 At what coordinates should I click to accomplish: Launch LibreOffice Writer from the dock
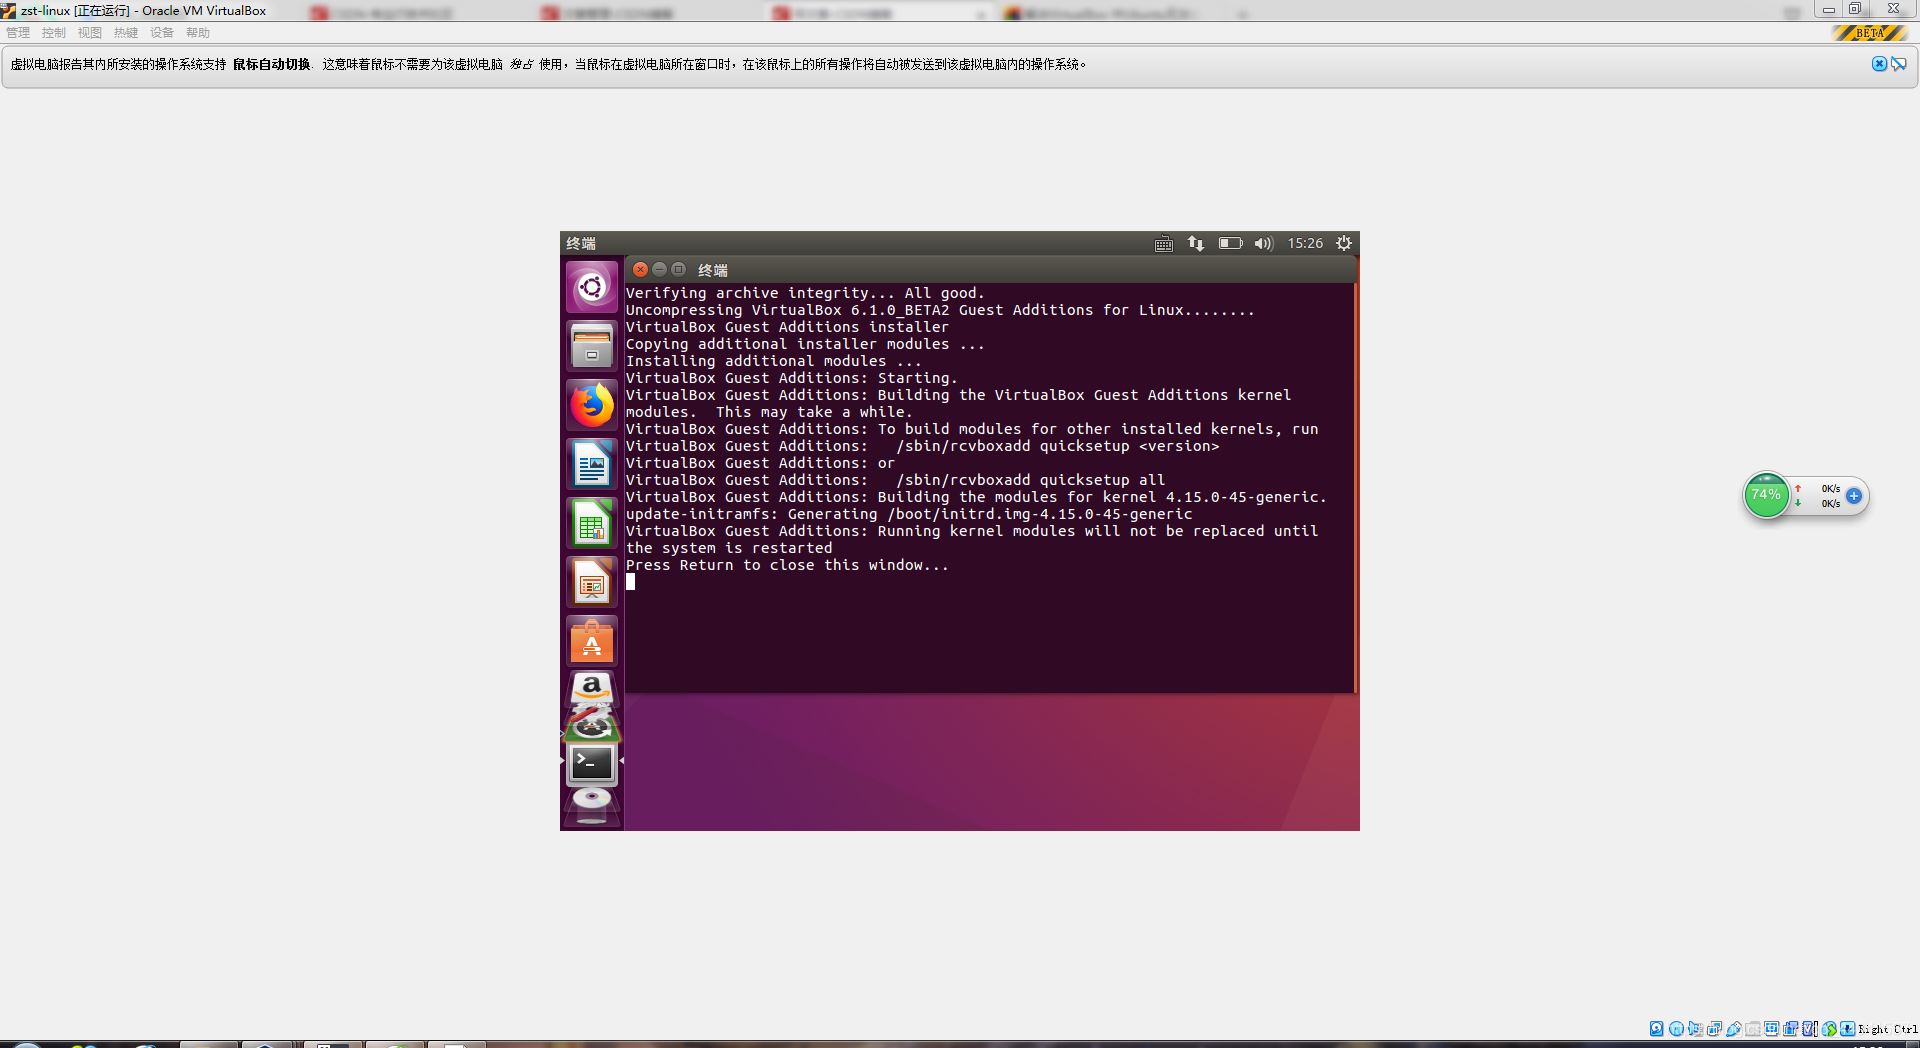coord(592,464)
